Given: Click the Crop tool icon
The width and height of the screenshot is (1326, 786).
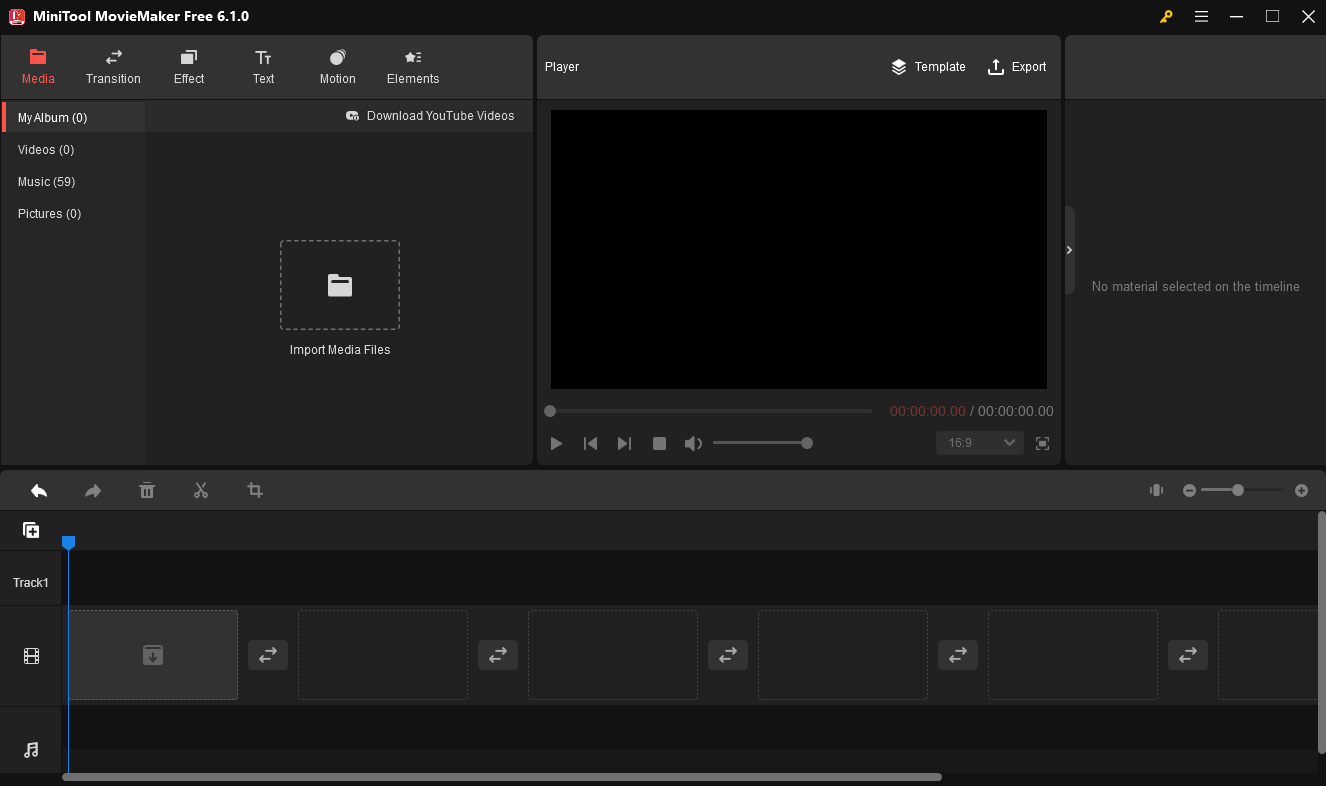Looking at the screenshot, I should point(255,490).
